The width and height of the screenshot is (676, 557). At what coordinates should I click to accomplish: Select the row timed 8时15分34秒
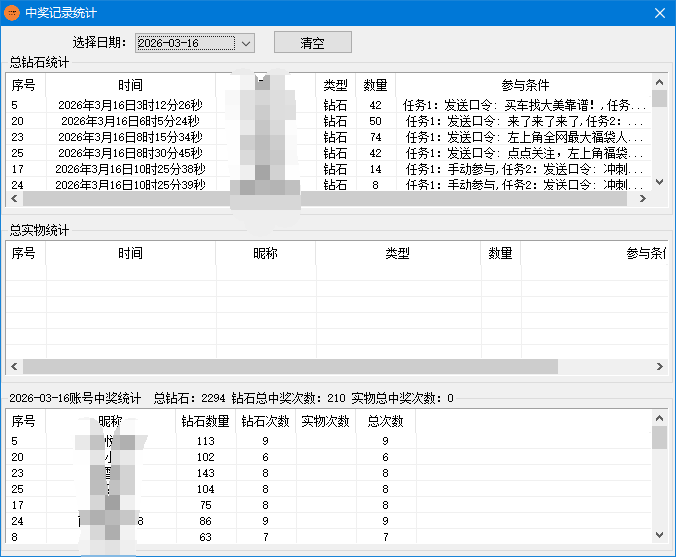click(x=130, y=137)
